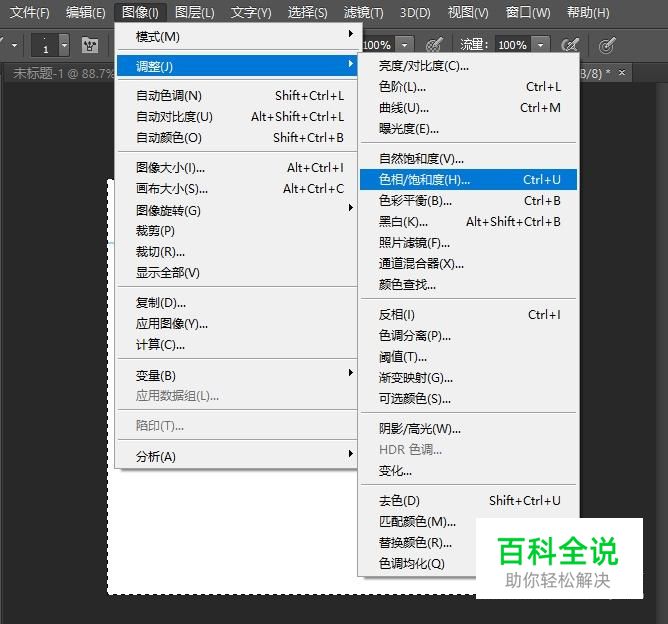This screenshot has width=668, height=624.
Task: Open the 帮助(H) menu
Action: 588,12
